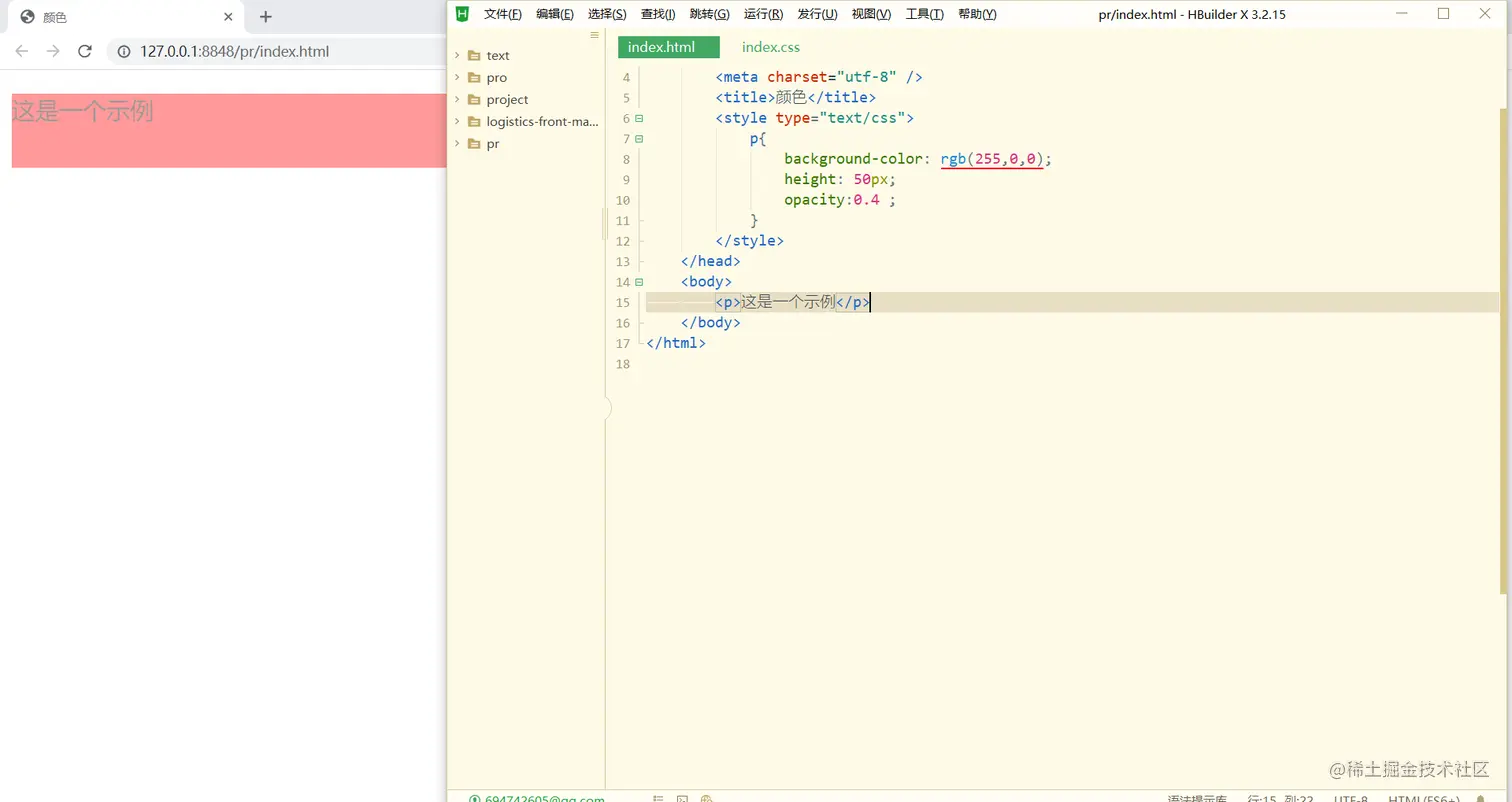Open the 视图(V) menu
1512x802 pixels.
tap(871, 14)
